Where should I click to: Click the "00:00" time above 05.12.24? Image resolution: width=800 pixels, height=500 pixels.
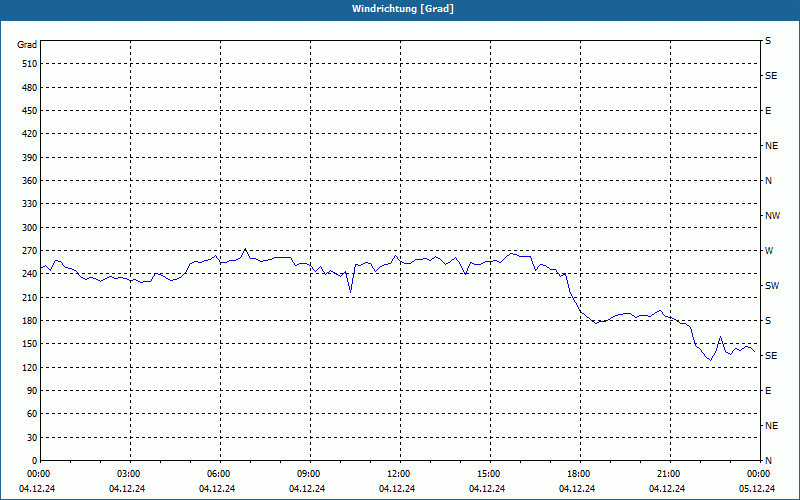pos(760,474)
